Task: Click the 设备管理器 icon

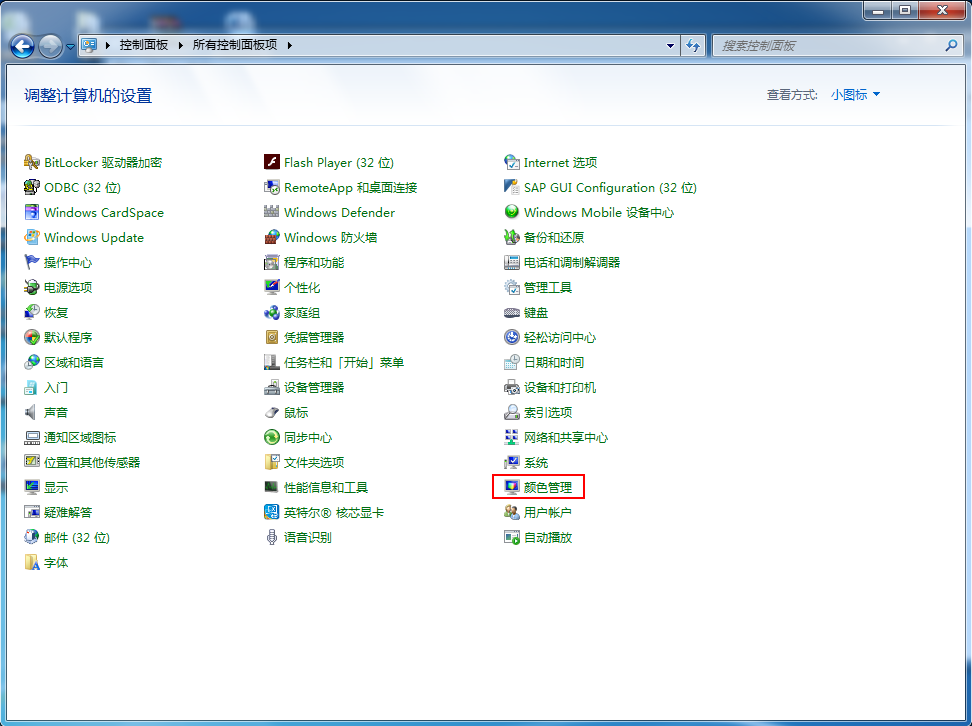Action: 272,387
